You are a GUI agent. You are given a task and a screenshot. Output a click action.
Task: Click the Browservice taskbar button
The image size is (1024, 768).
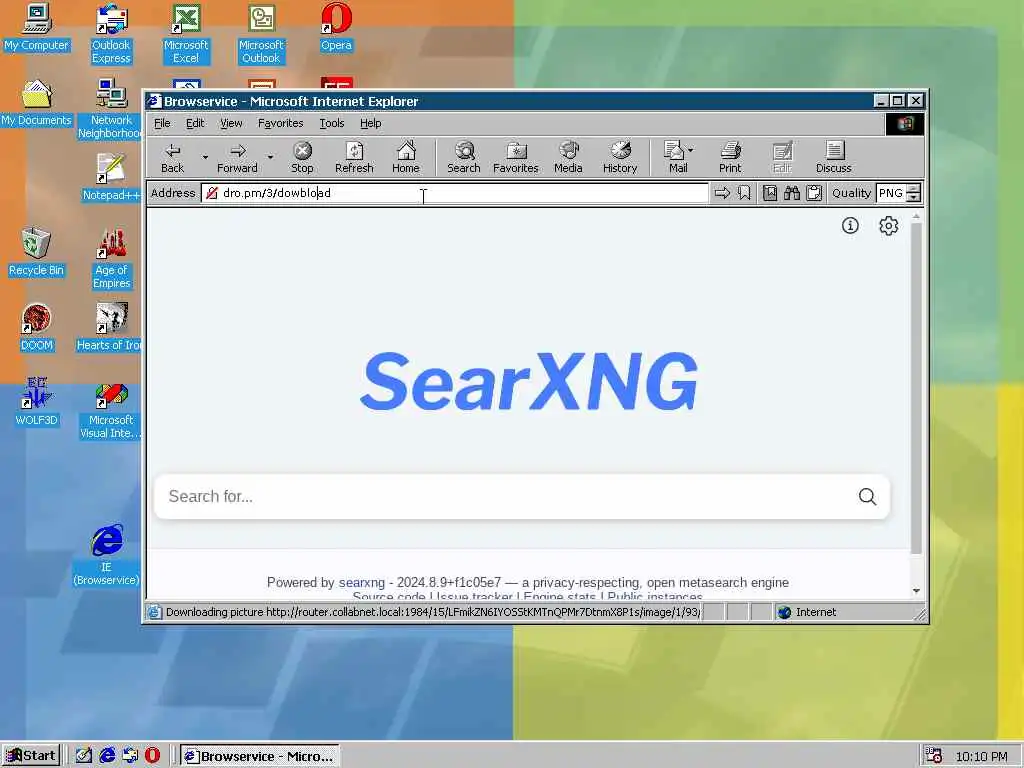[x=259, y=756]
